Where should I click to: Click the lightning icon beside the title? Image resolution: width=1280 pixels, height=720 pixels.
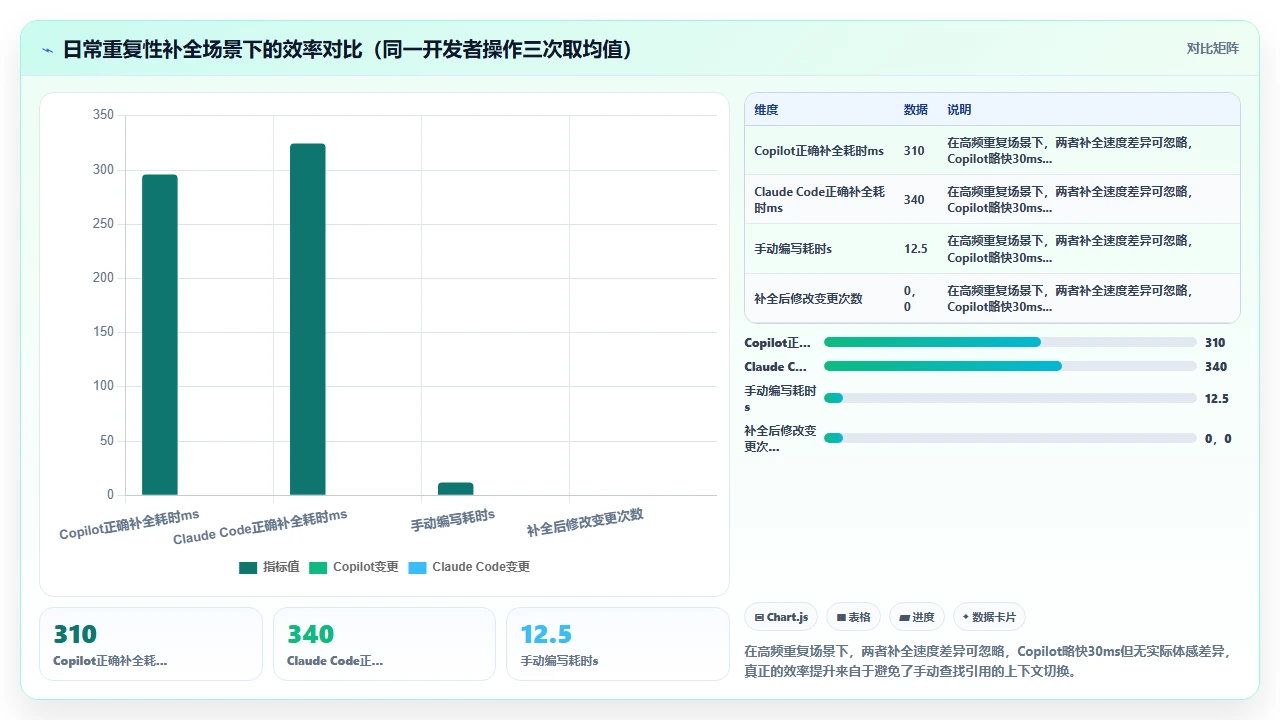pos(48,49)
